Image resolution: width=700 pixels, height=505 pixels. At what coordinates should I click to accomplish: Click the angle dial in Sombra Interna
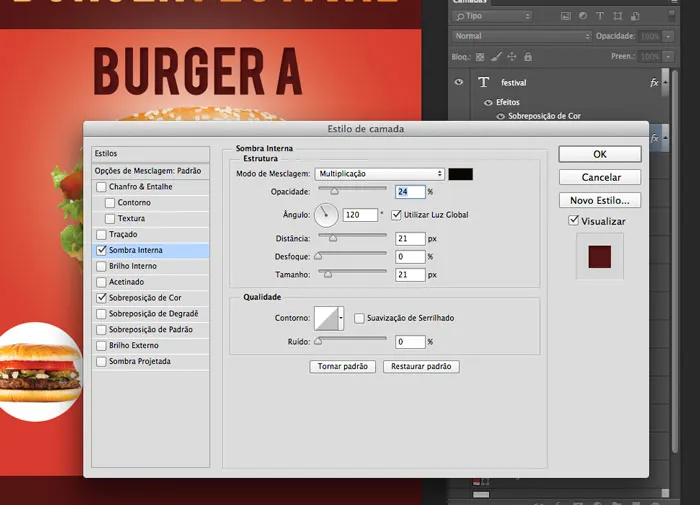coord(326,215)
